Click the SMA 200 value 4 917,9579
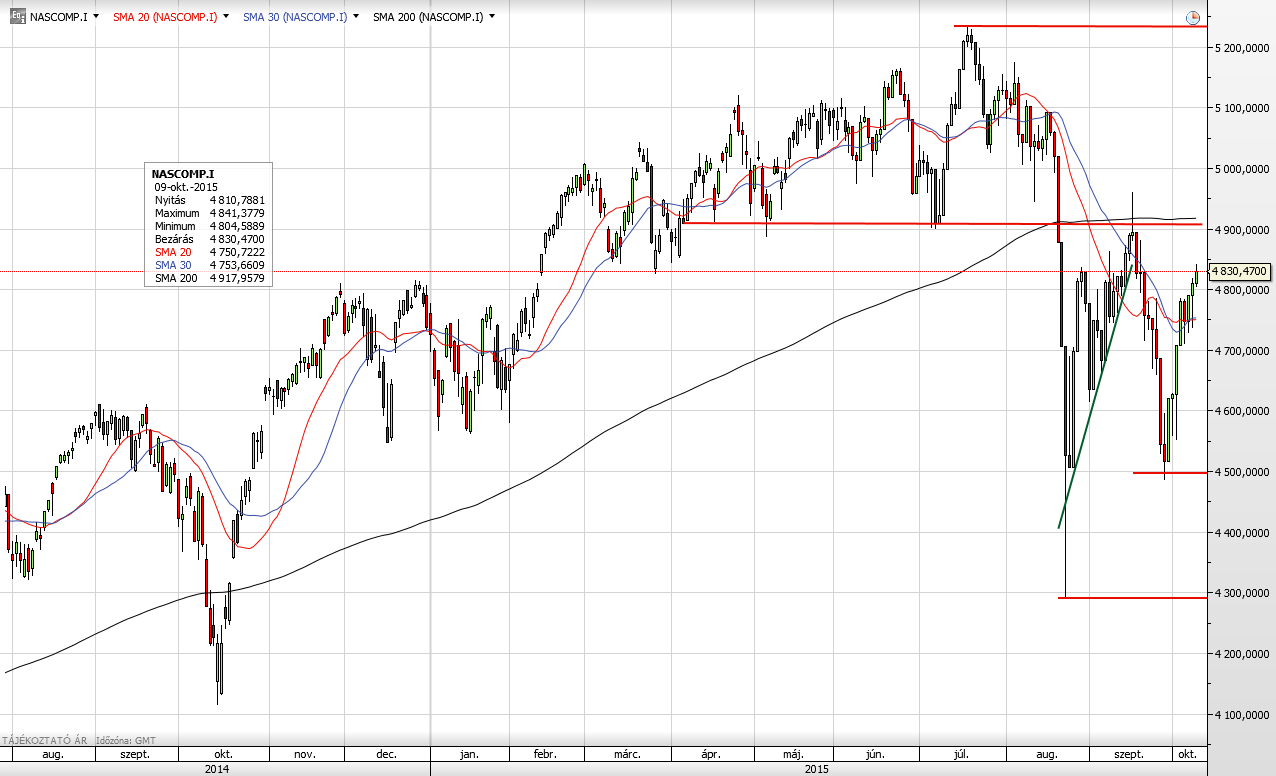The height and width of the screenshot is (776, 1276). 238,278
